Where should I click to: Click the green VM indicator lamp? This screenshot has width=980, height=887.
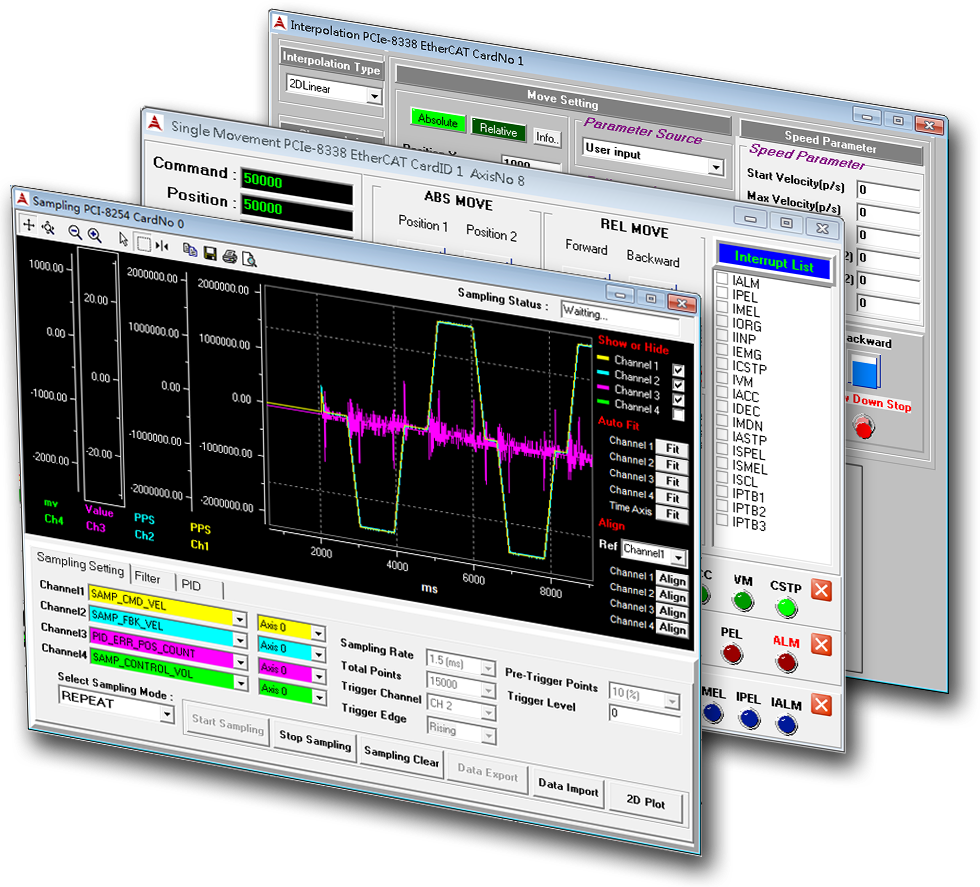click(x=743, y=601)
